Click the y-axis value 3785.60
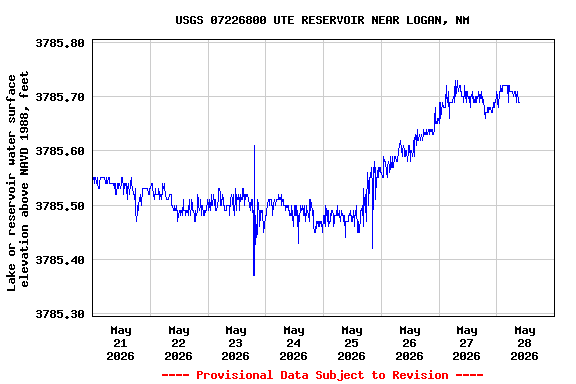The height and width of the screenshot is (384, 576). pyautogui.click(x=60, y=151)
